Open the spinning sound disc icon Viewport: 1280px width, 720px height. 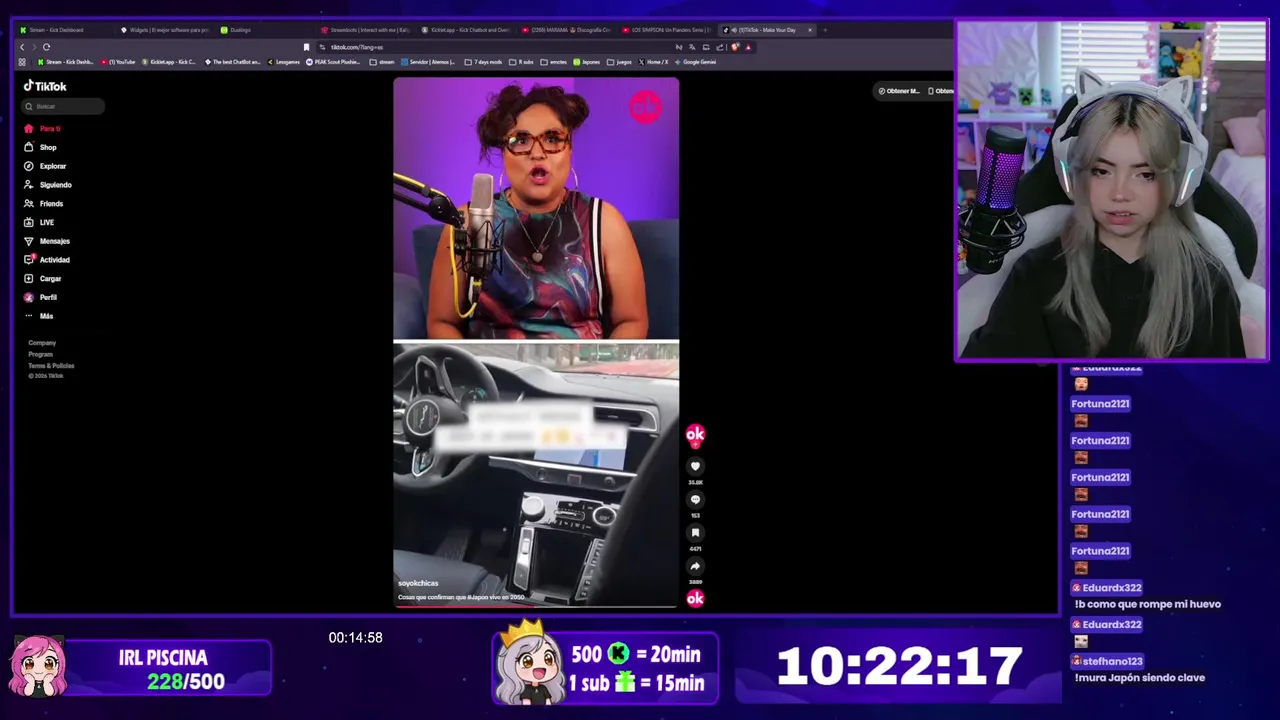(695, 598)
